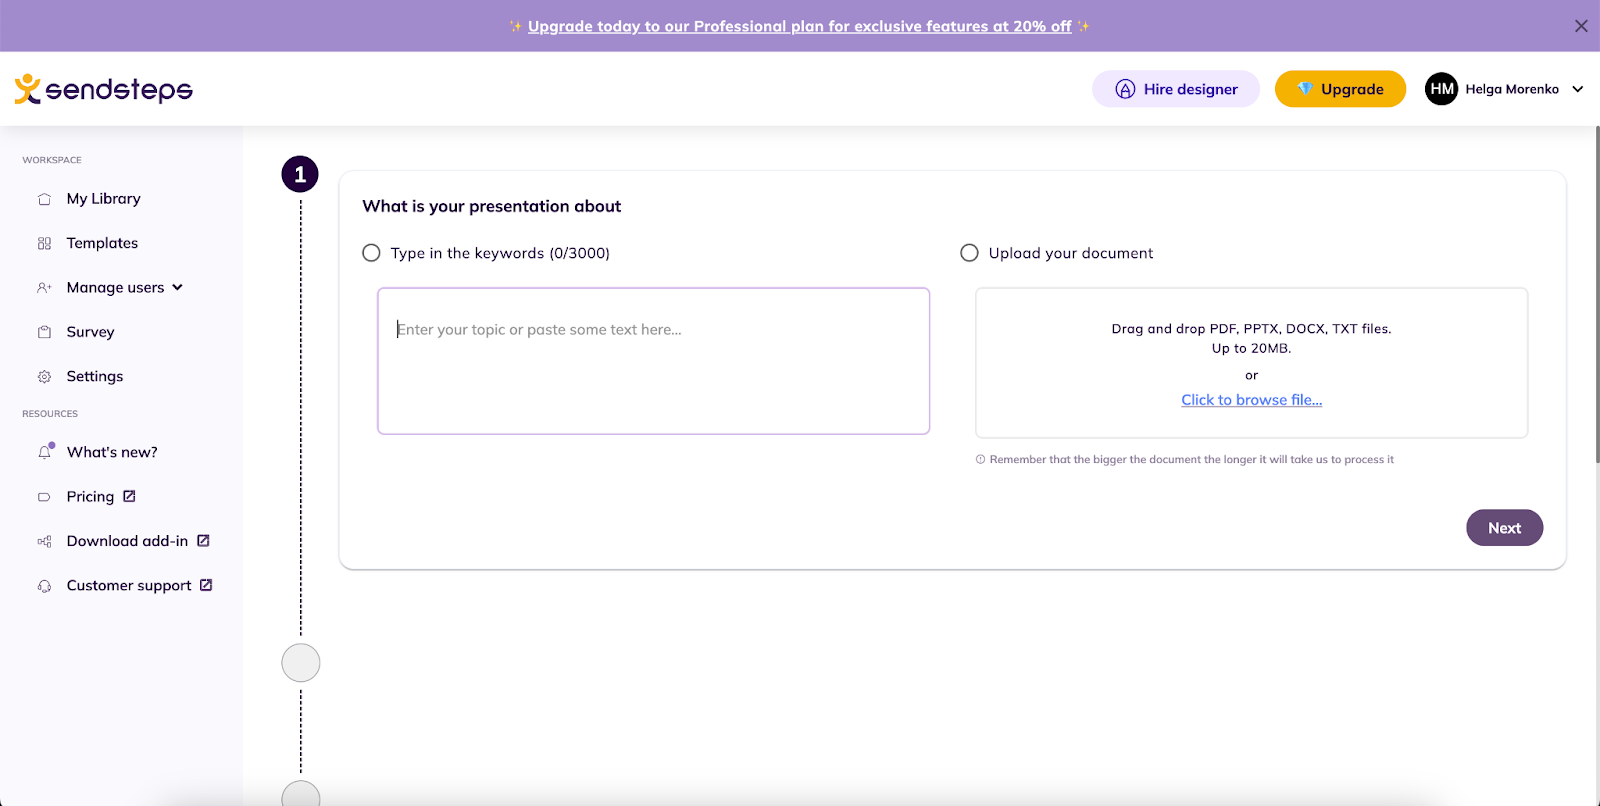Viewport: 1600px width, 806px height.
Task: Click the Pricing tag icon
Action: click(44, 497)
